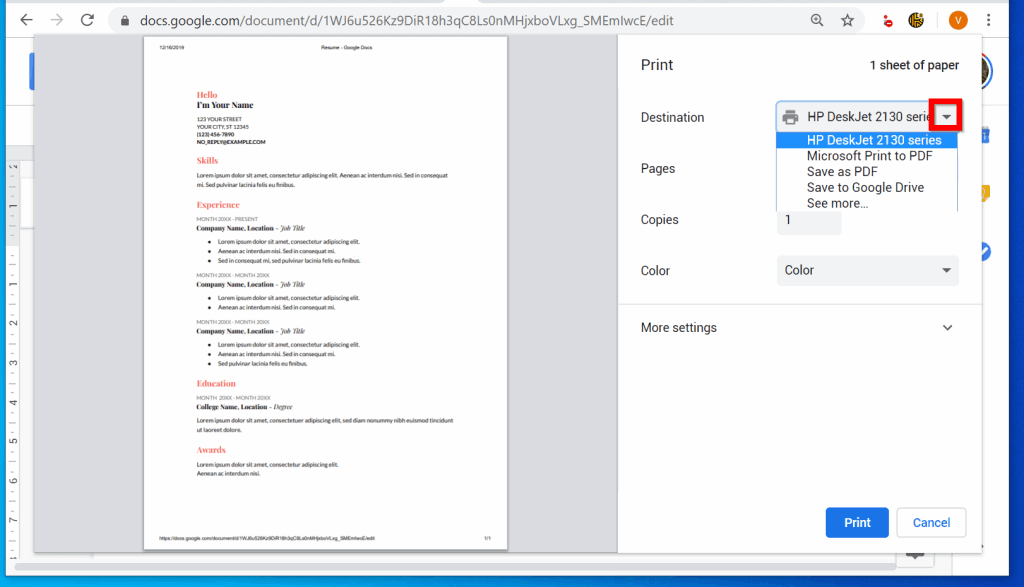This screenshot has height=587, width=1024.
Task: Expand the More settings section
Action: [947, 327]
